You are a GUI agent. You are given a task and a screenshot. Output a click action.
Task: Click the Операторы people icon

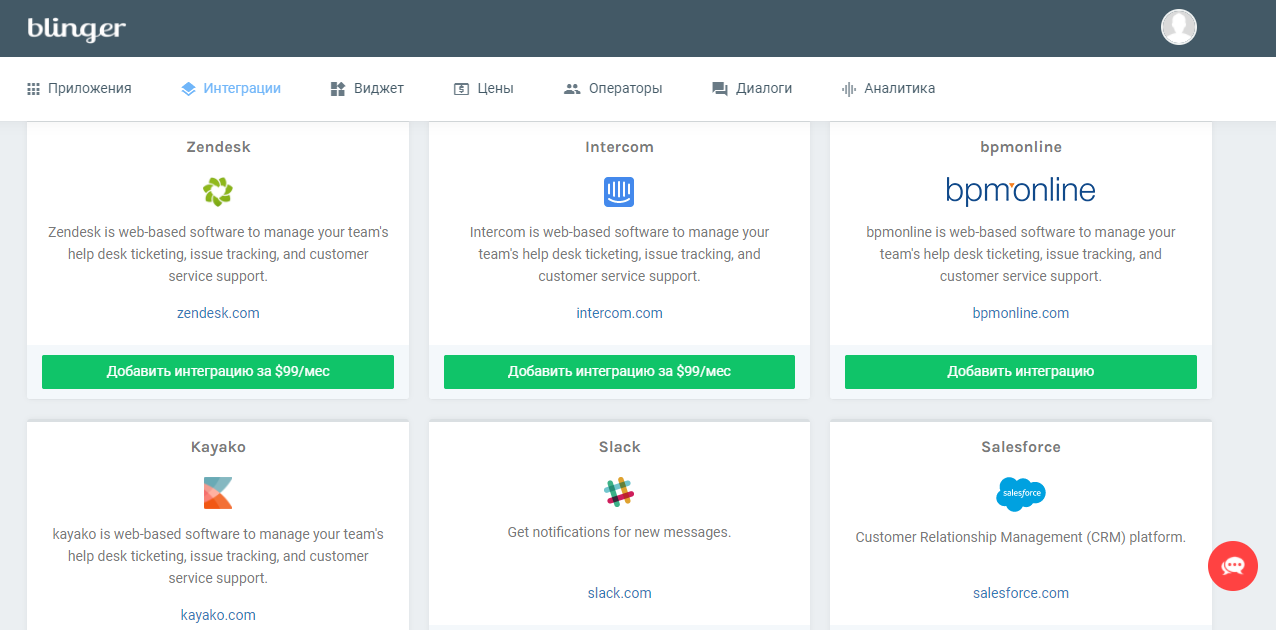point(572,88)
